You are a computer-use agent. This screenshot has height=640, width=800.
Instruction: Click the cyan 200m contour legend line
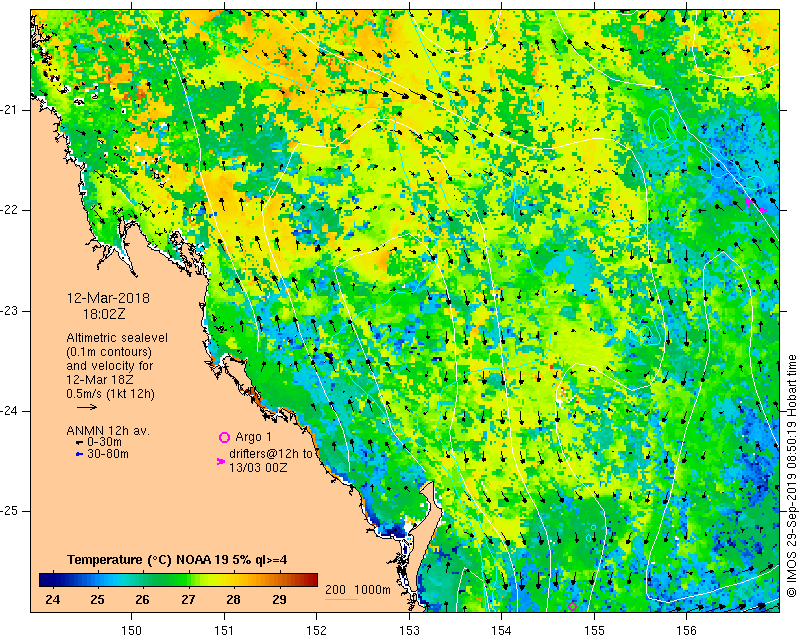pyautogui.click(x=341, y=599)
